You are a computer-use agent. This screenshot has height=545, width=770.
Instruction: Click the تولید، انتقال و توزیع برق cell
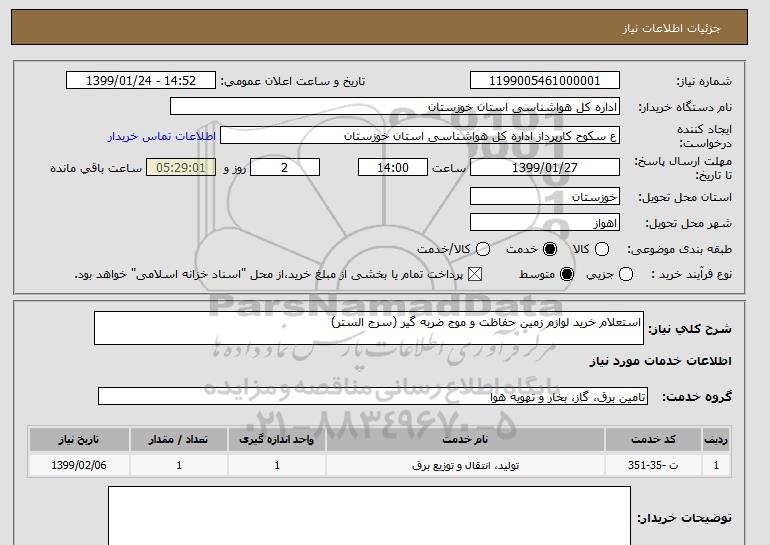click(465, 465)
